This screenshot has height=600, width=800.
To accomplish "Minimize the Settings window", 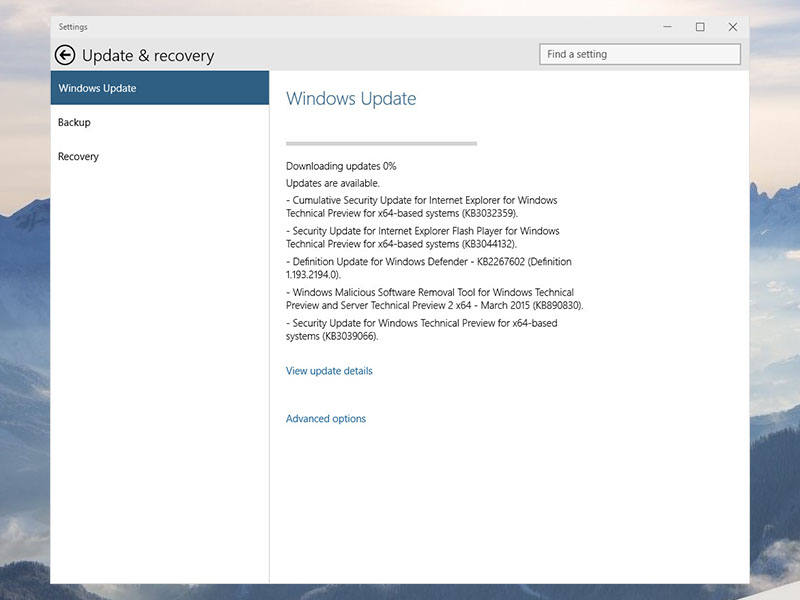I will coord(667,27).
